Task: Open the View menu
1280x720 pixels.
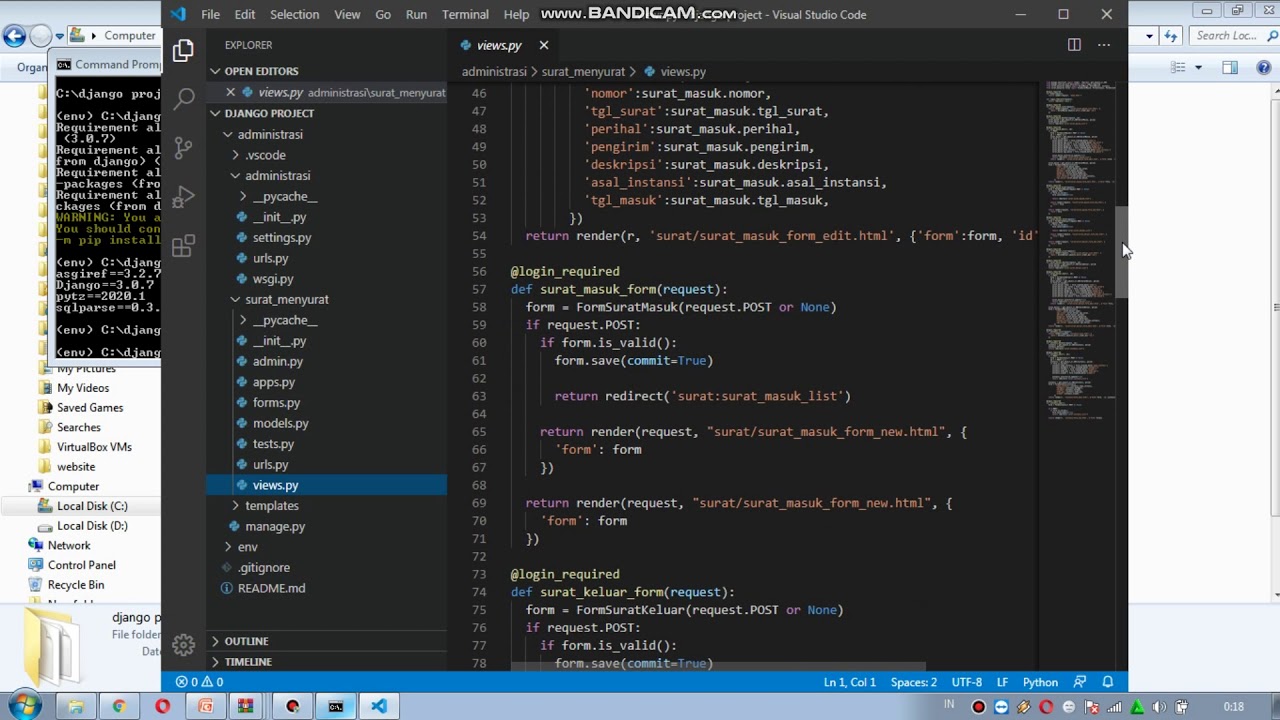Action: coord(347,14)
